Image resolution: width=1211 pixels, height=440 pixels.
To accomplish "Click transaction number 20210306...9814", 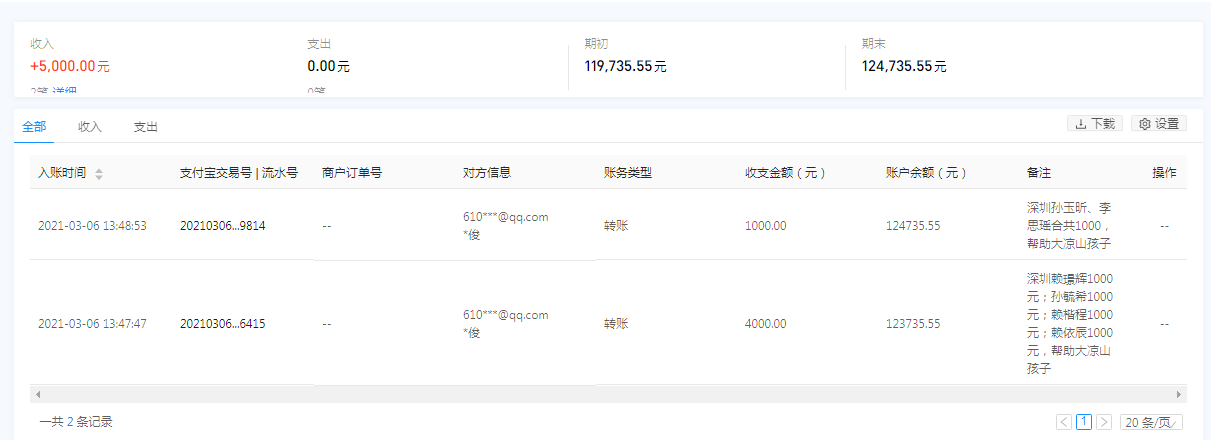I will tap(222, 226).
